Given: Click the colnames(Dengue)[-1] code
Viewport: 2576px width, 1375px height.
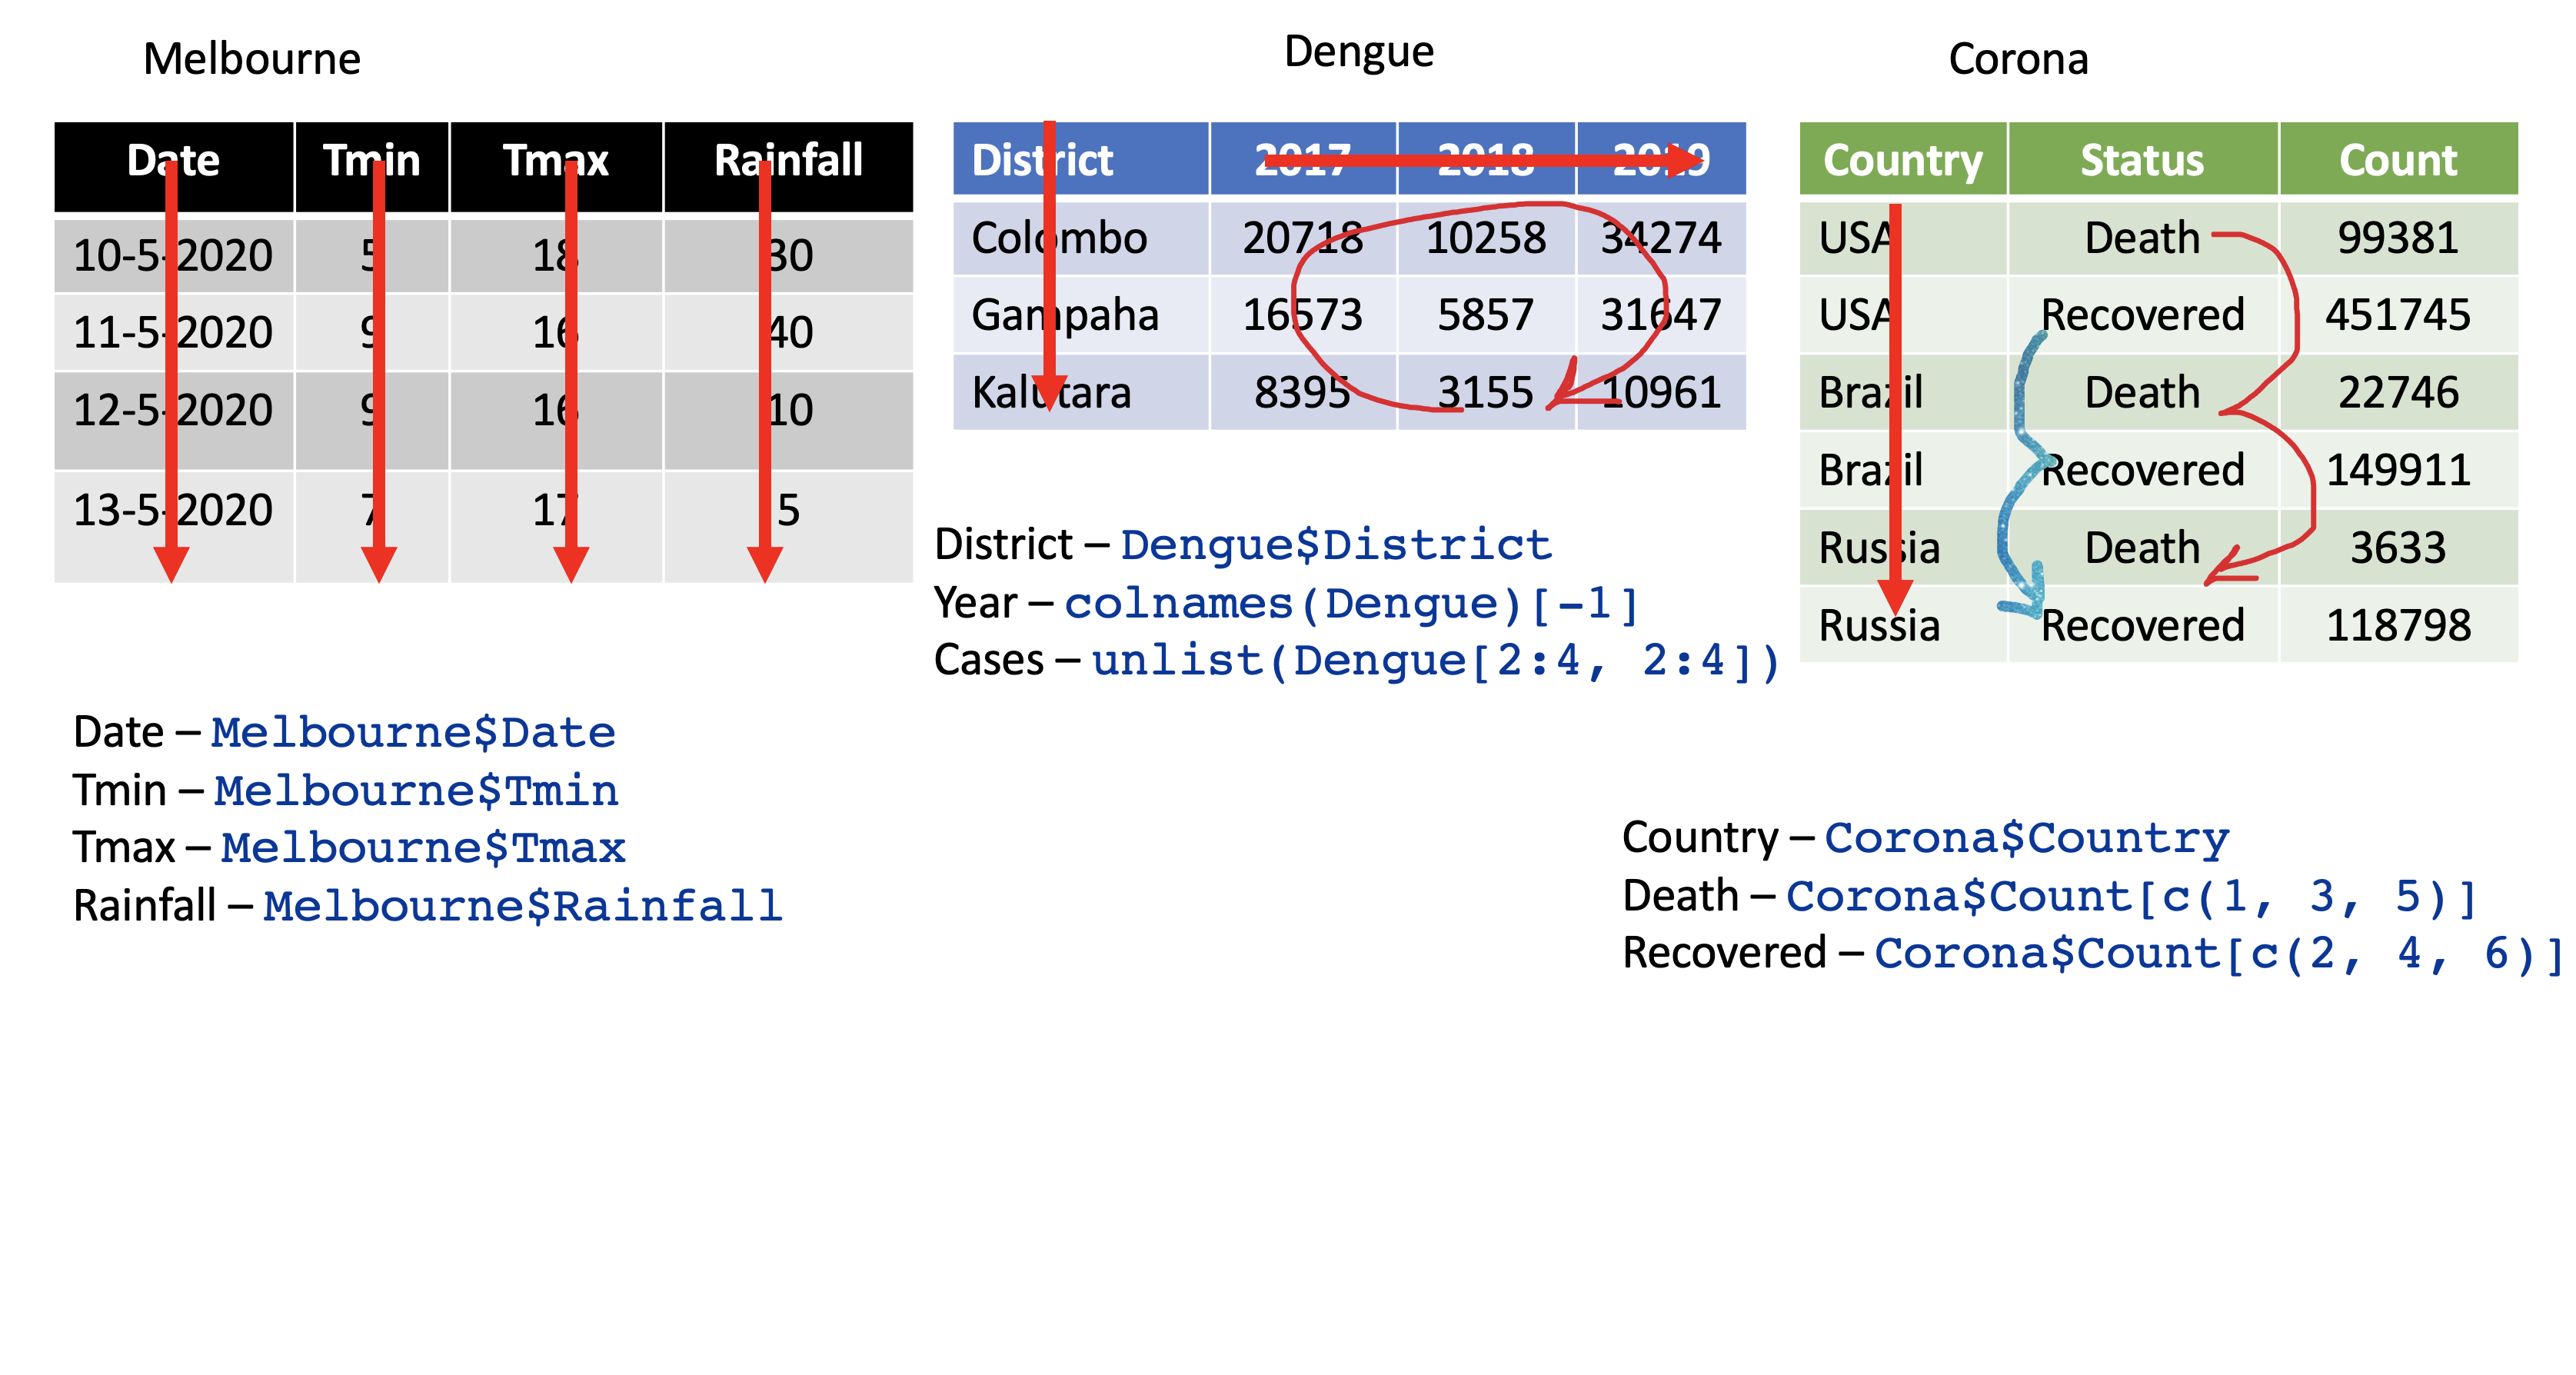Looking at the screenshot, I should click(1351, 604).
